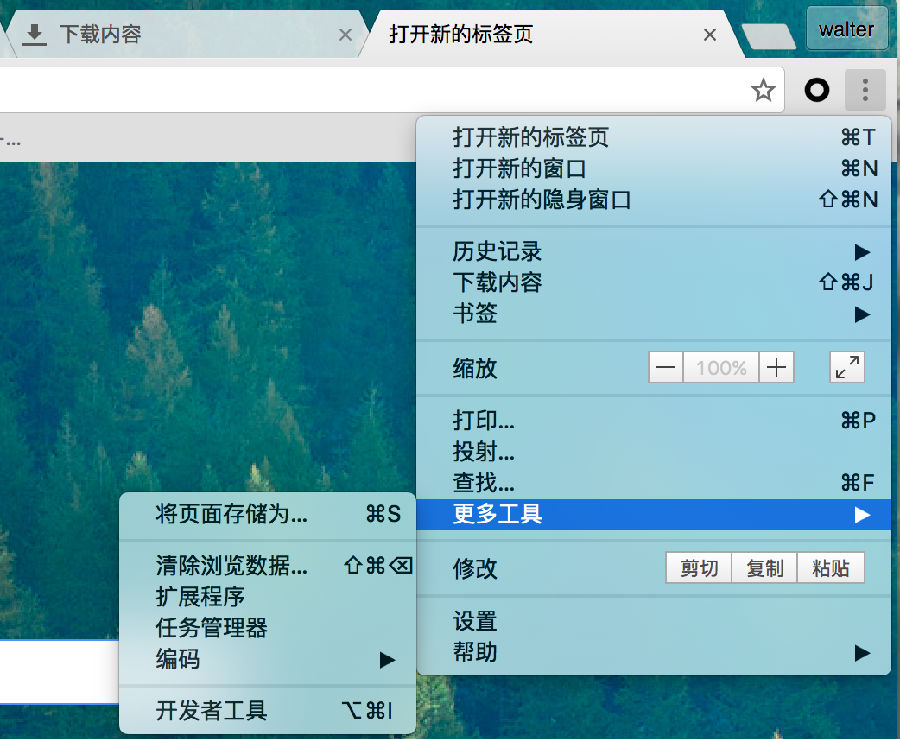
Task: Expand the 历史记录 submenu
Action: (x=654, y=252)
